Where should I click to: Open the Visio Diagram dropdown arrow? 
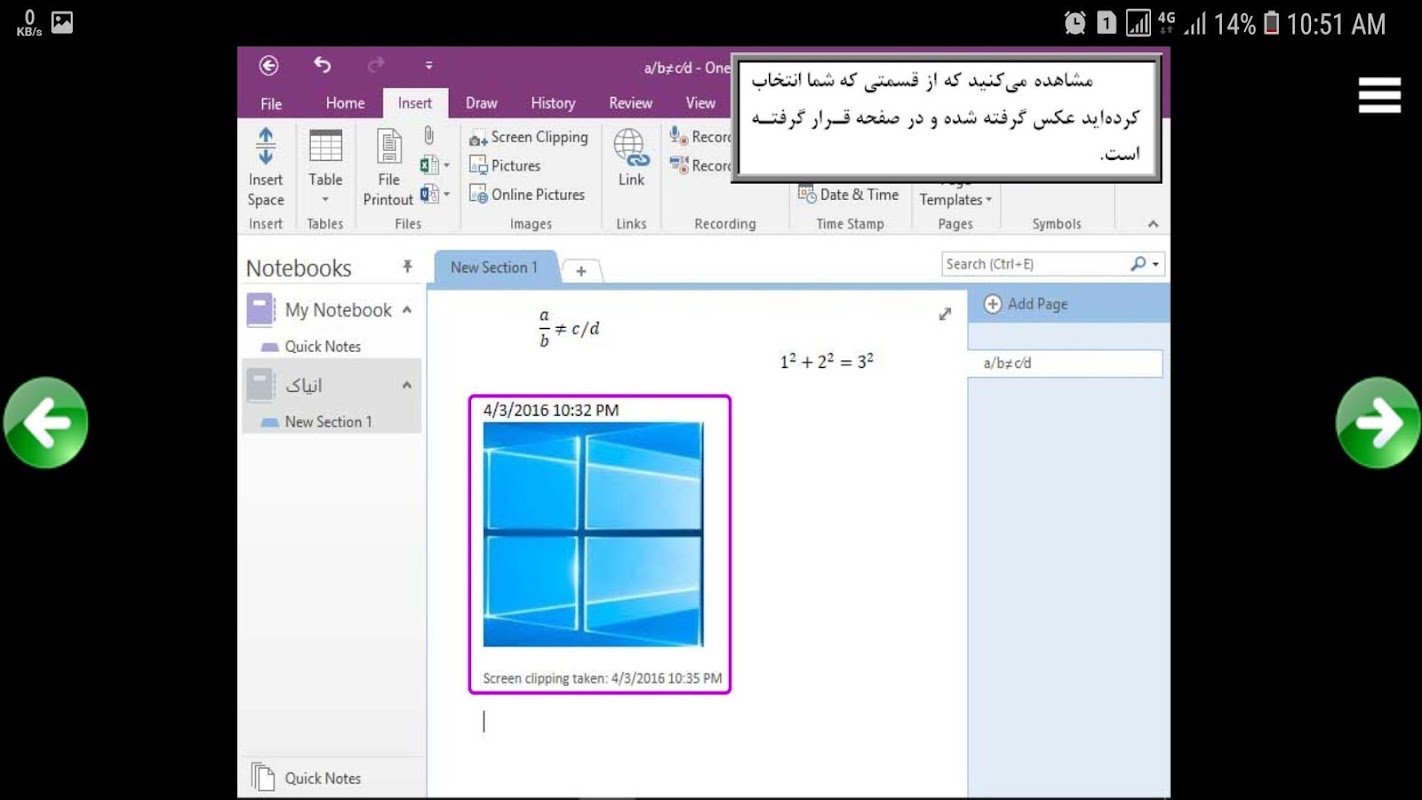pyautogui.click(x=446, y=195)
